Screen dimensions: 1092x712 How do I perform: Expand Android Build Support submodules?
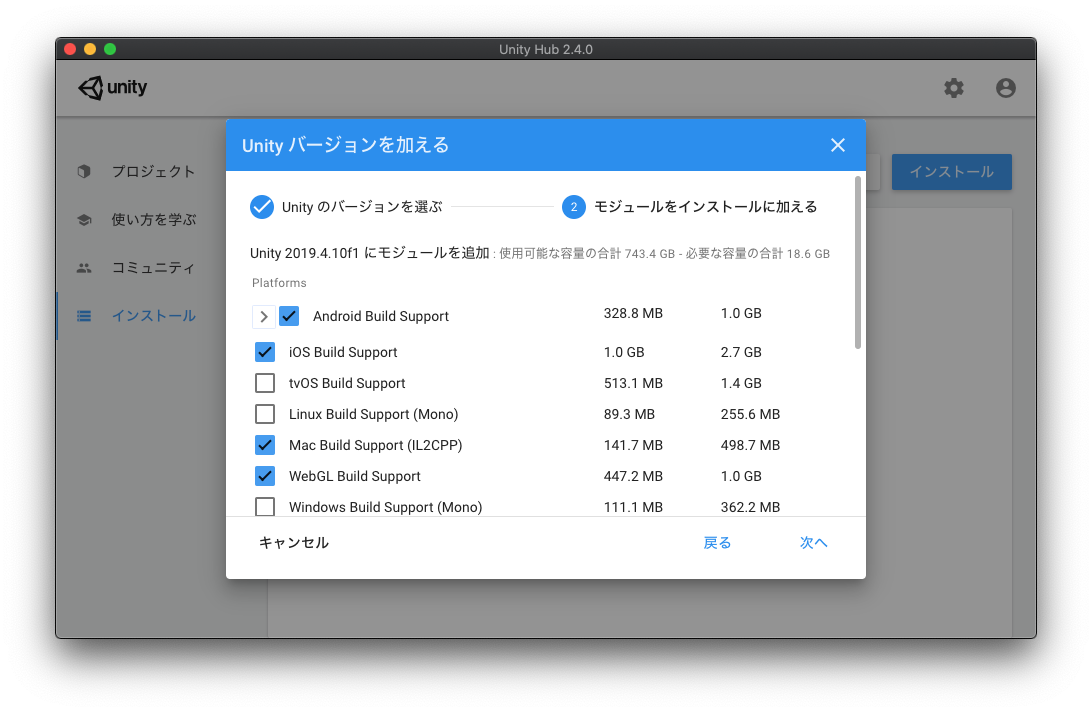(263, 316)
